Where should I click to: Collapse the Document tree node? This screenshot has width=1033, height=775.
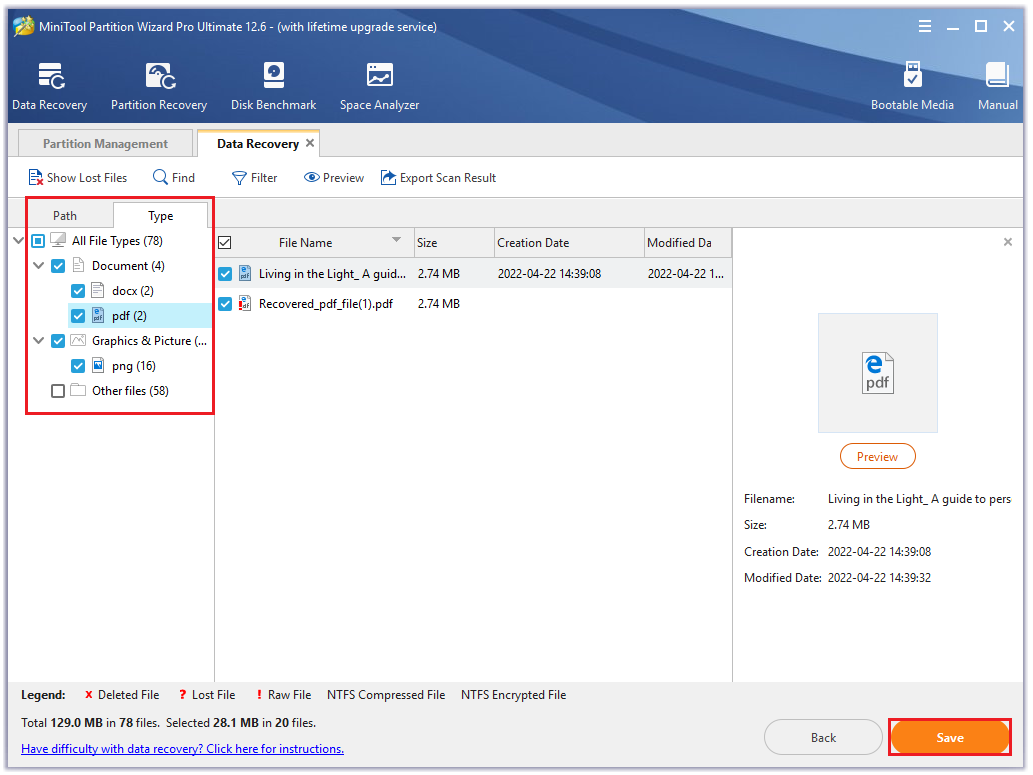tap(38, 266)
